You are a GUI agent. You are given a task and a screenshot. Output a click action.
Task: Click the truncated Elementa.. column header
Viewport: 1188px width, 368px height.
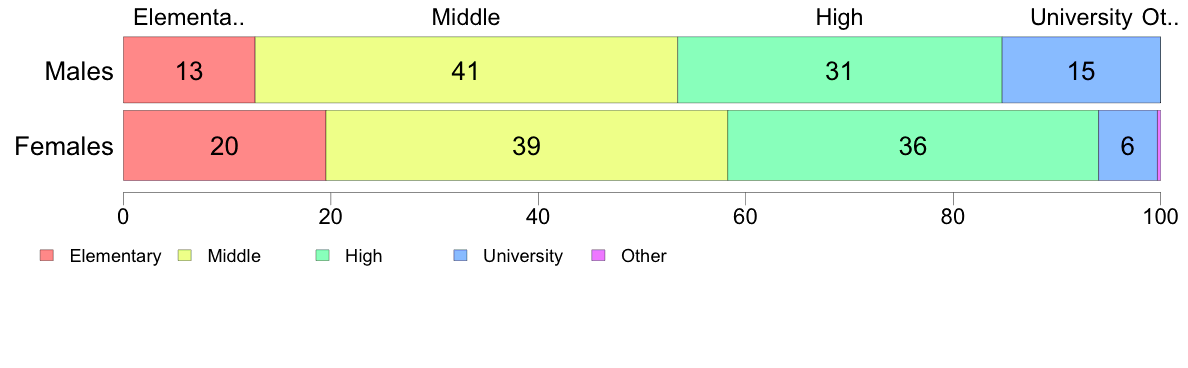point(189,17)
